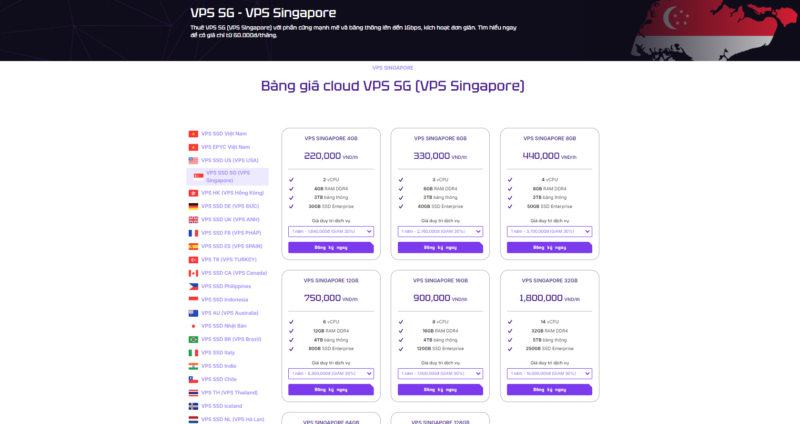Open VPS EPYC Việt Nam link
Viewport: 800px width, 424px height.
click(x=226, y=147)
